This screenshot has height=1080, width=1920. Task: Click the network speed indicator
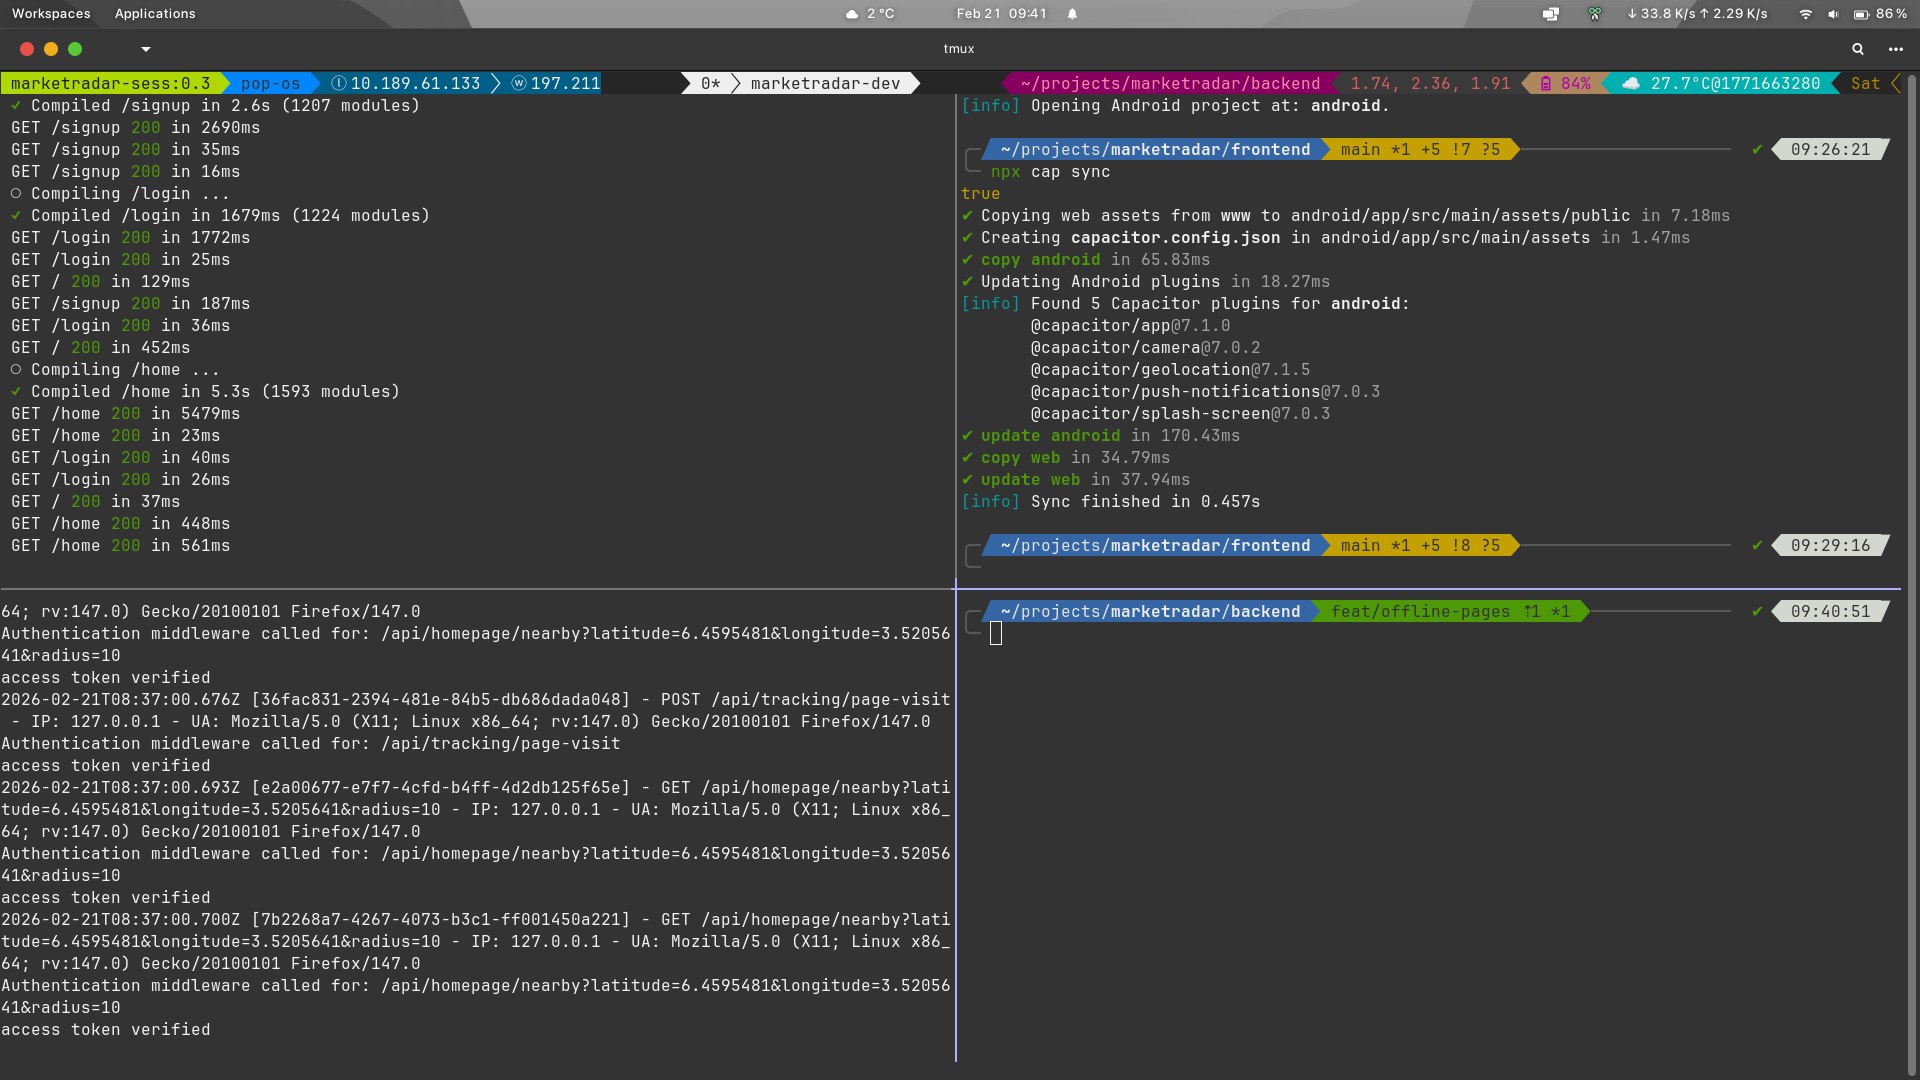pyautogui.click(x=1697, y=14)
